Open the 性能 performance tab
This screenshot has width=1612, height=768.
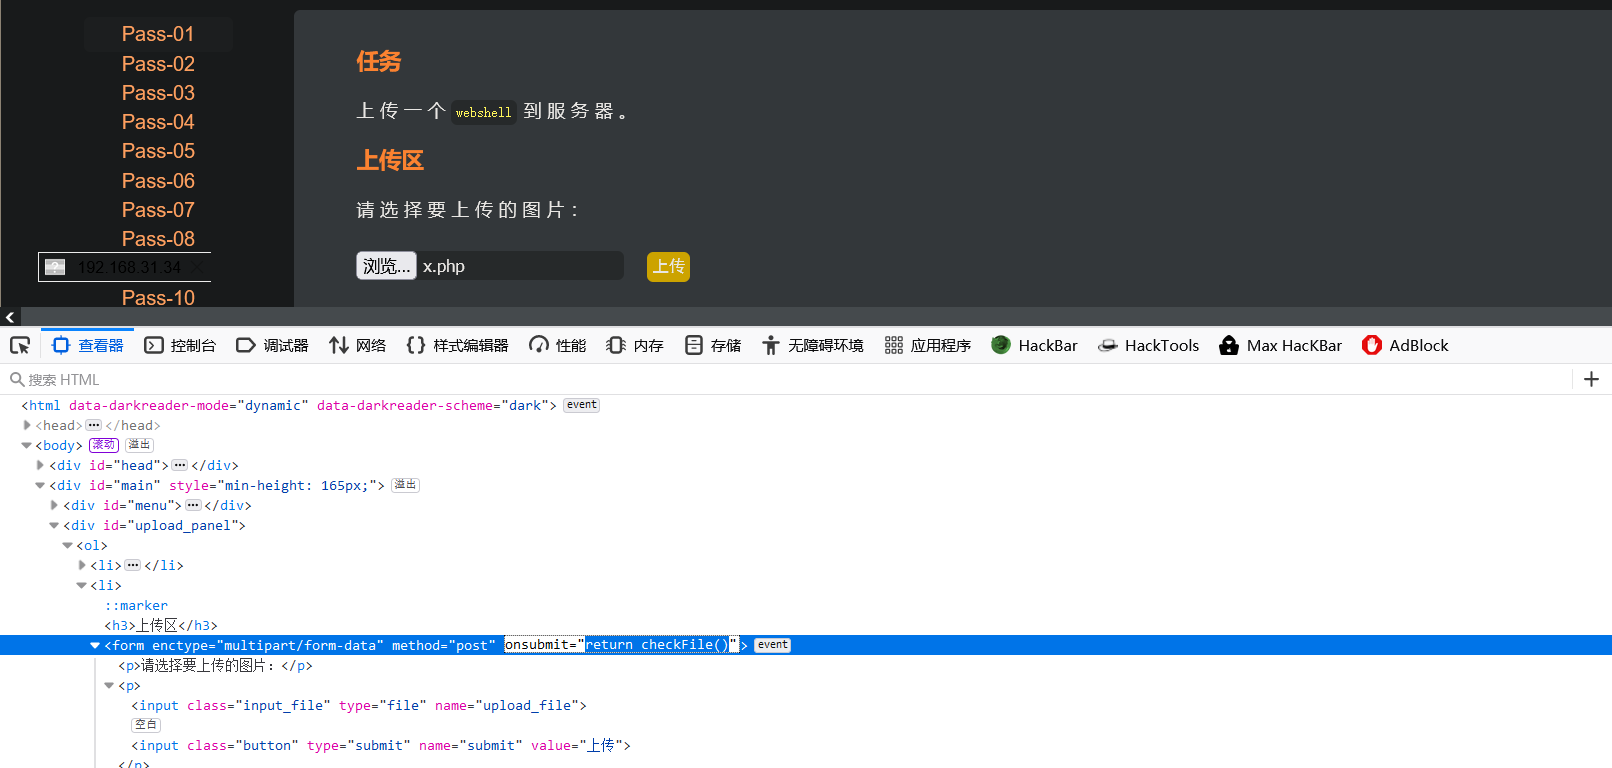[558, 345]
